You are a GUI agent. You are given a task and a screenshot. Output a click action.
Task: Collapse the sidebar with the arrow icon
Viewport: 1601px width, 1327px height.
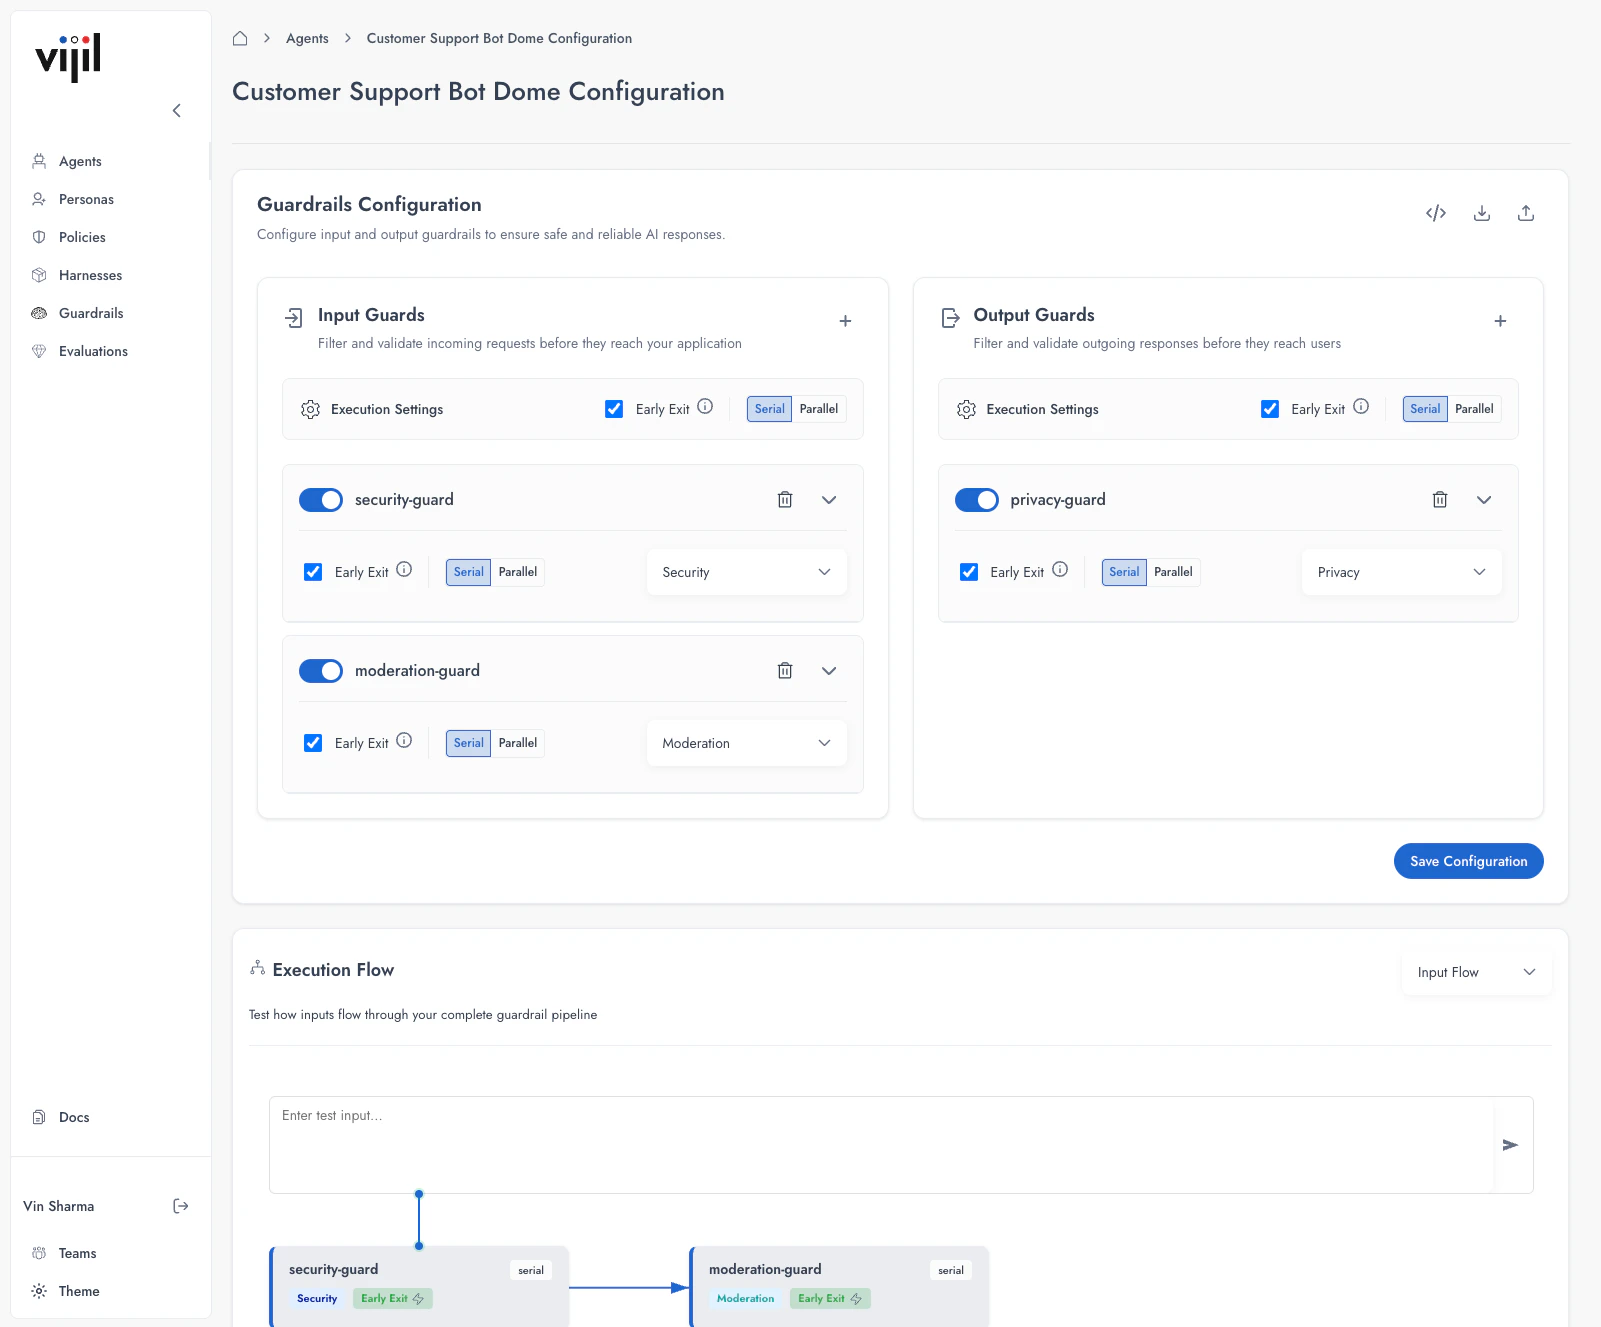click(x=177, y=110)
